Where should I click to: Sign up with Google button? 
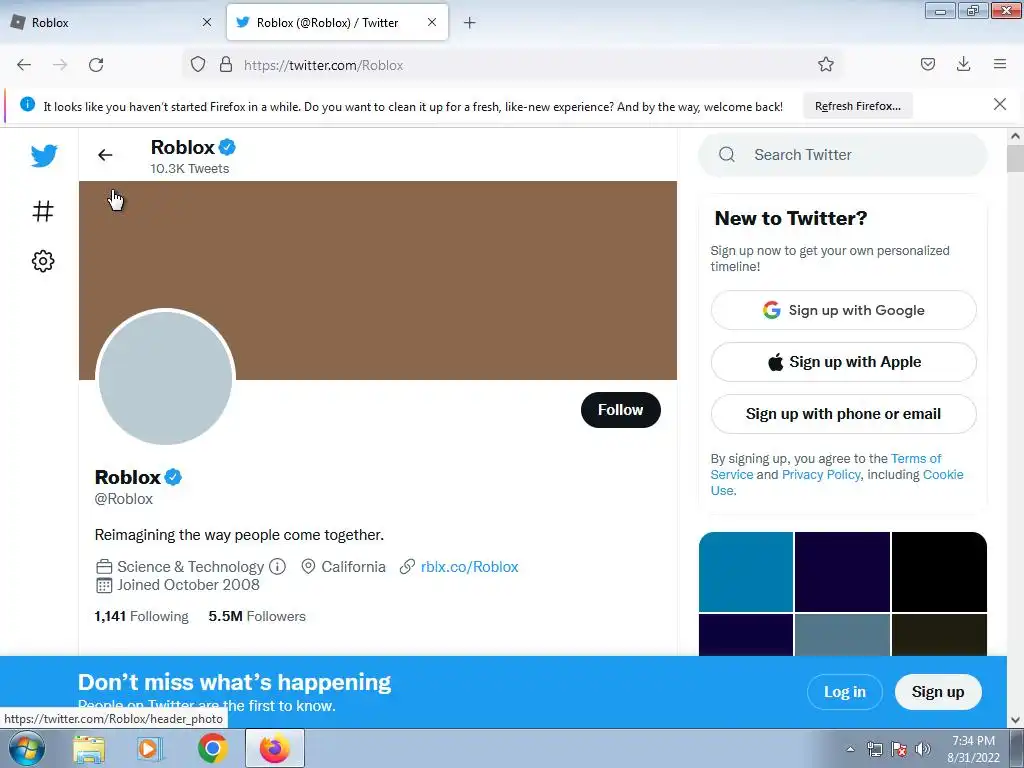click(843, 310)
